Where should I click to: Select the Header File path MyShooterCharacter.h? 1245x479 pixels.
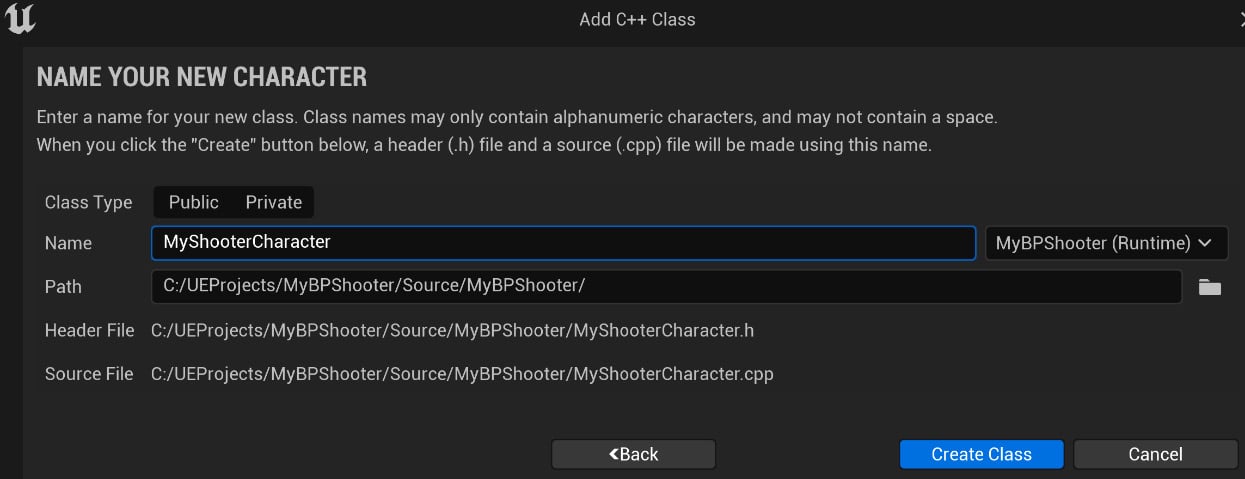(452, 330)
